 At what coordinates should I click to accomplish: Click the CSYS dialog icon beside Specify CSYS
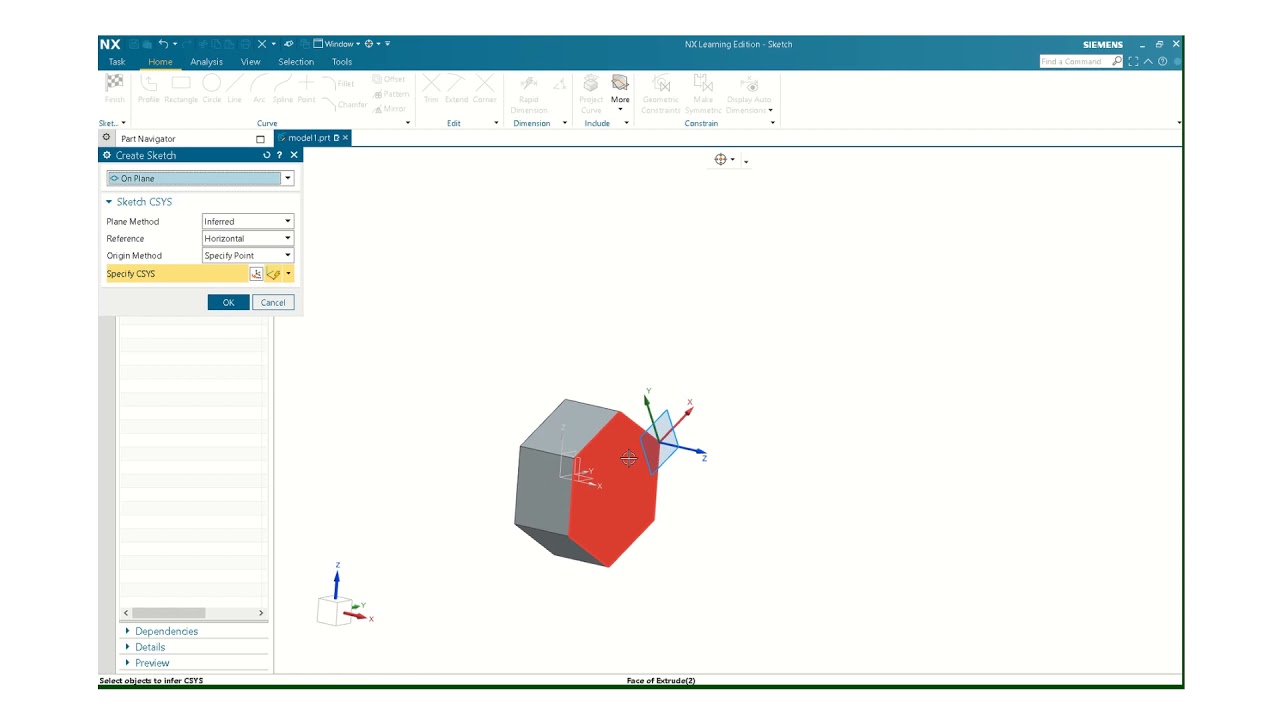pyautogui.click(x=256, y=274)
